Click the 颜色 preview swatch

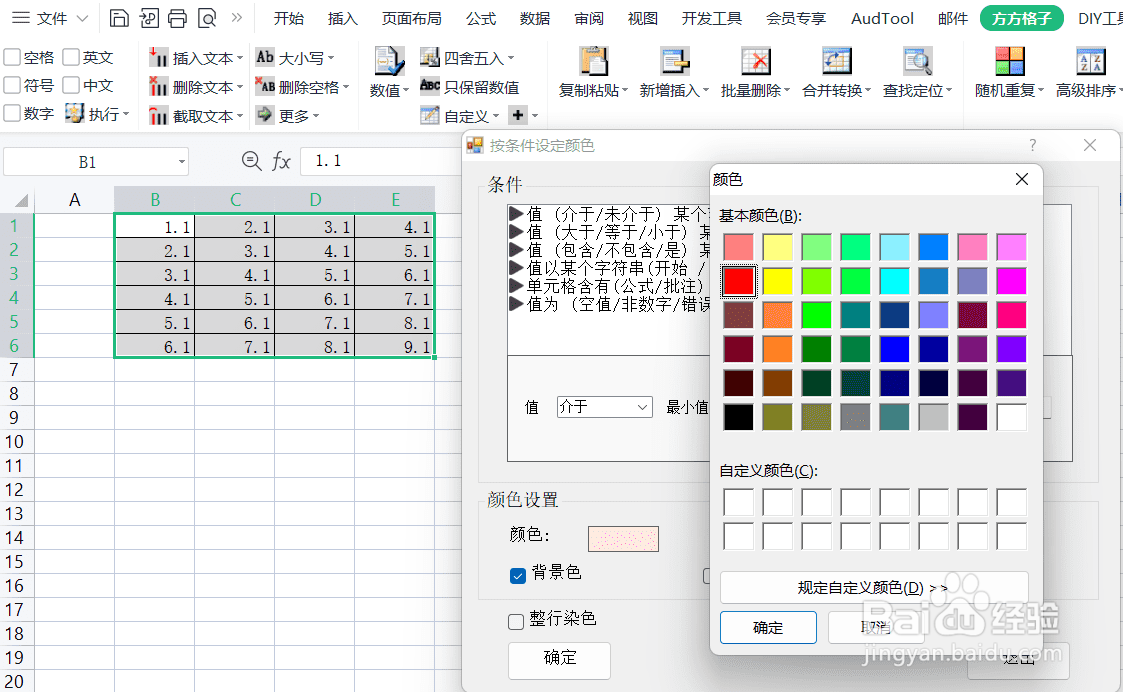(623, 539)
